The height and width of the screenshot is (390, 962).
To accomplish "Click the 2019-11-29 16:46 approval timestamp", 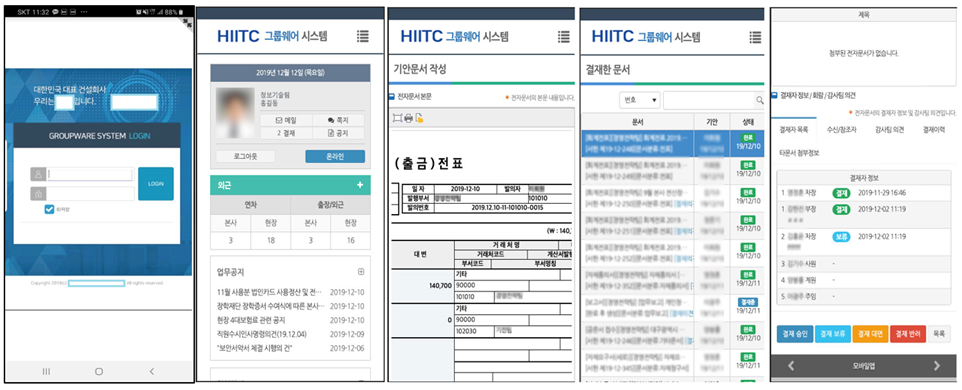I will 882,193.
